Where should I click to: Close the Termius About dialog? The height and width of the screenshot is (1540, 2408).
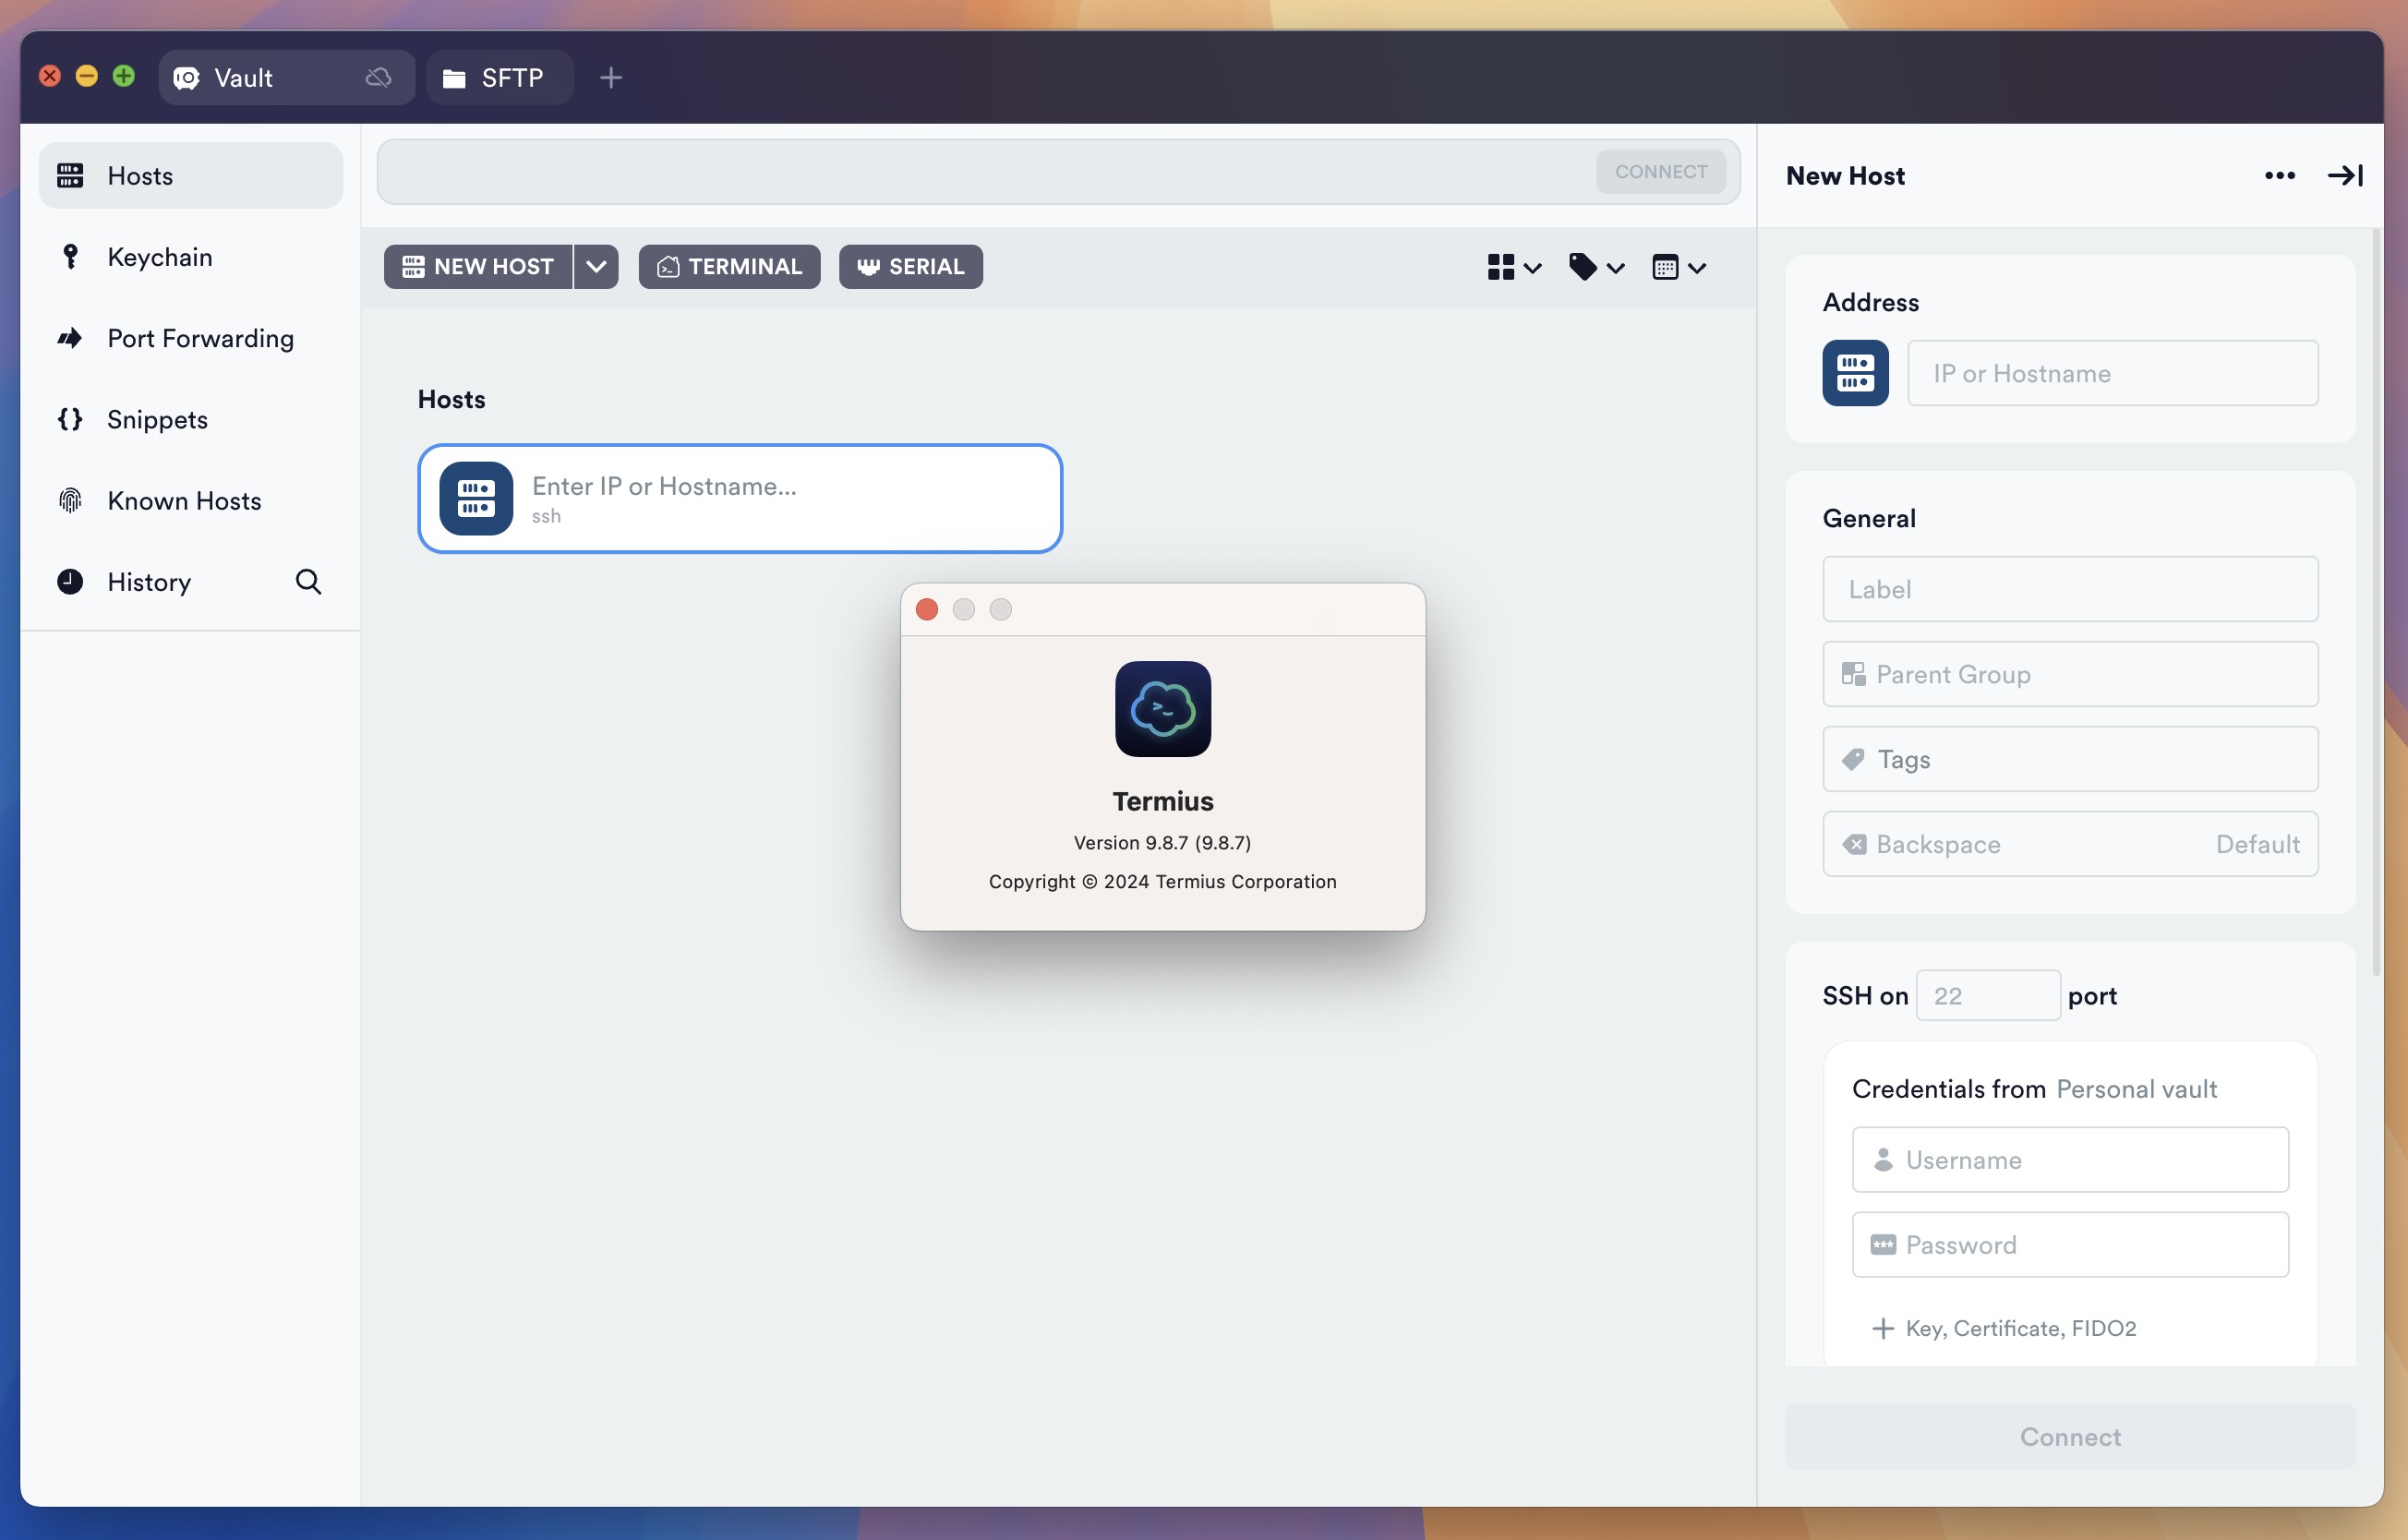(927, 609)
